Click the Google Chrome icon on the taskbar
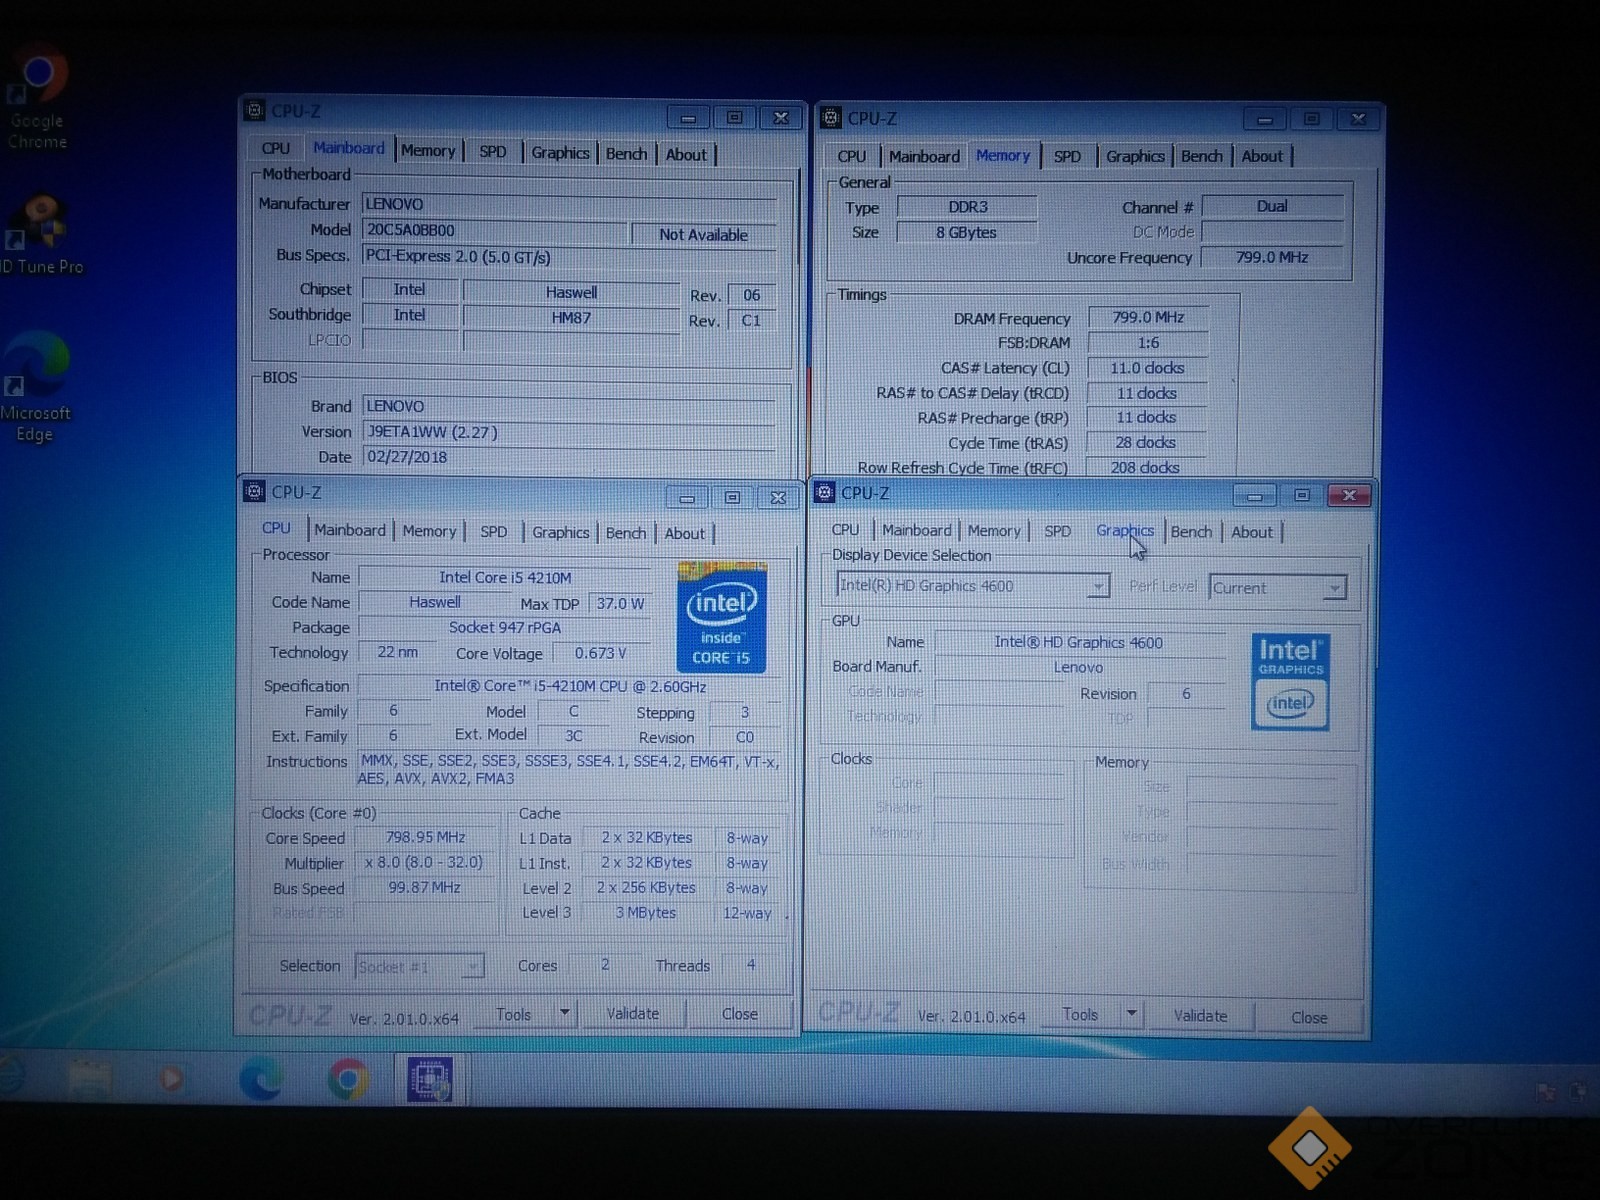The height and width of the screenshot is (1200, 1600). 348,1080
